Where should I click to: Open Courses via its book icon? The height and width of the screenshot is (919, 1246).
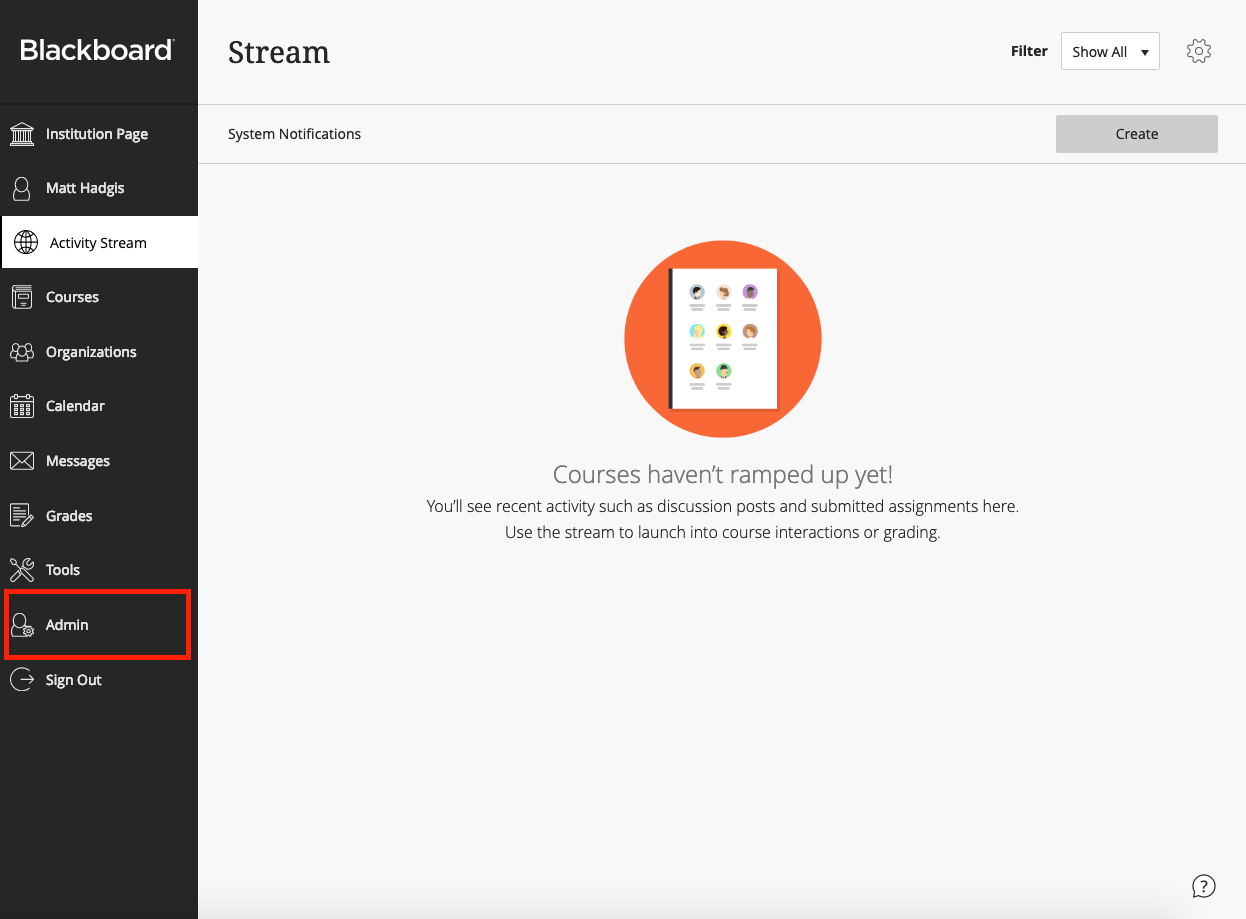click(22, 297)
